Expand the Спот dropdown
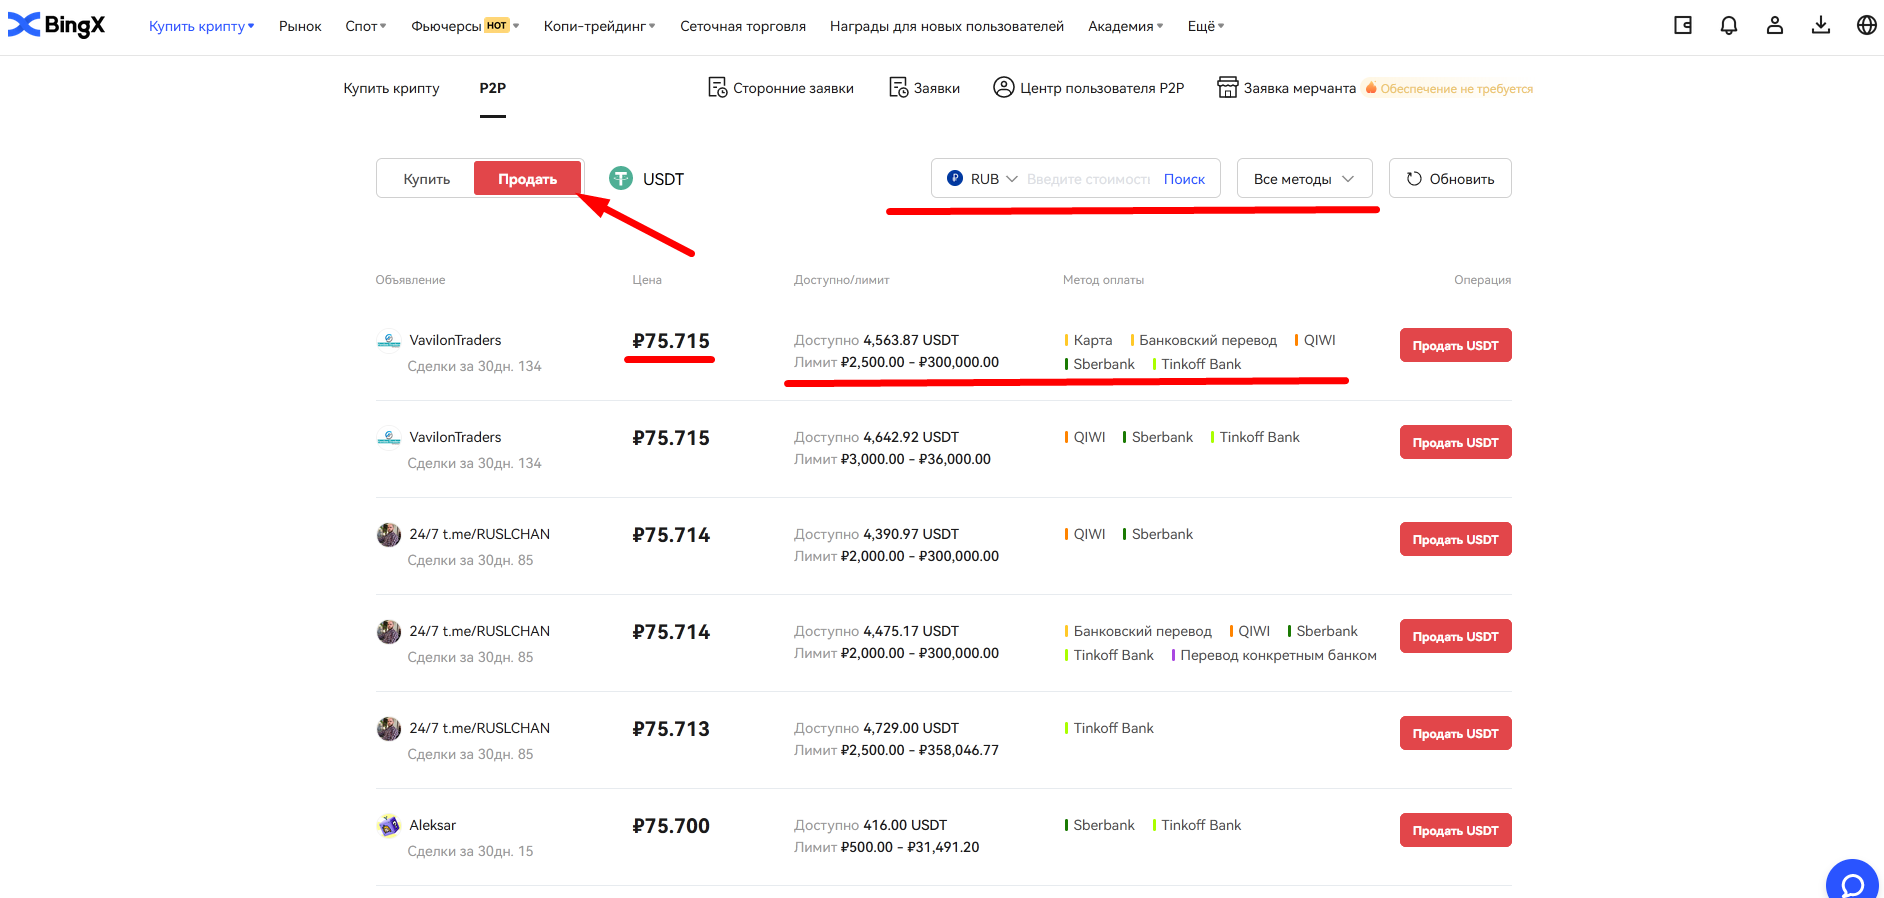The height and width of the screenshot is (898, 1884). pyautogui.click(x=366, y=26)
